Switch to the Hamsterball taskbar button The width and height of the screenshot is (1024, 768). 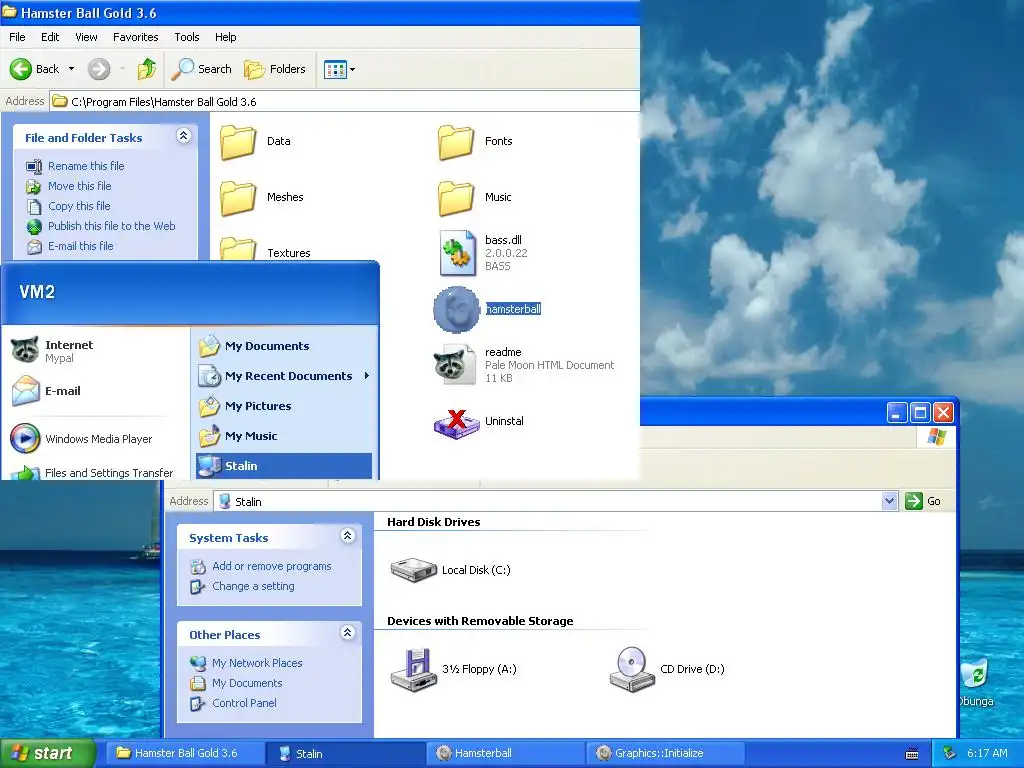(507, 753)
